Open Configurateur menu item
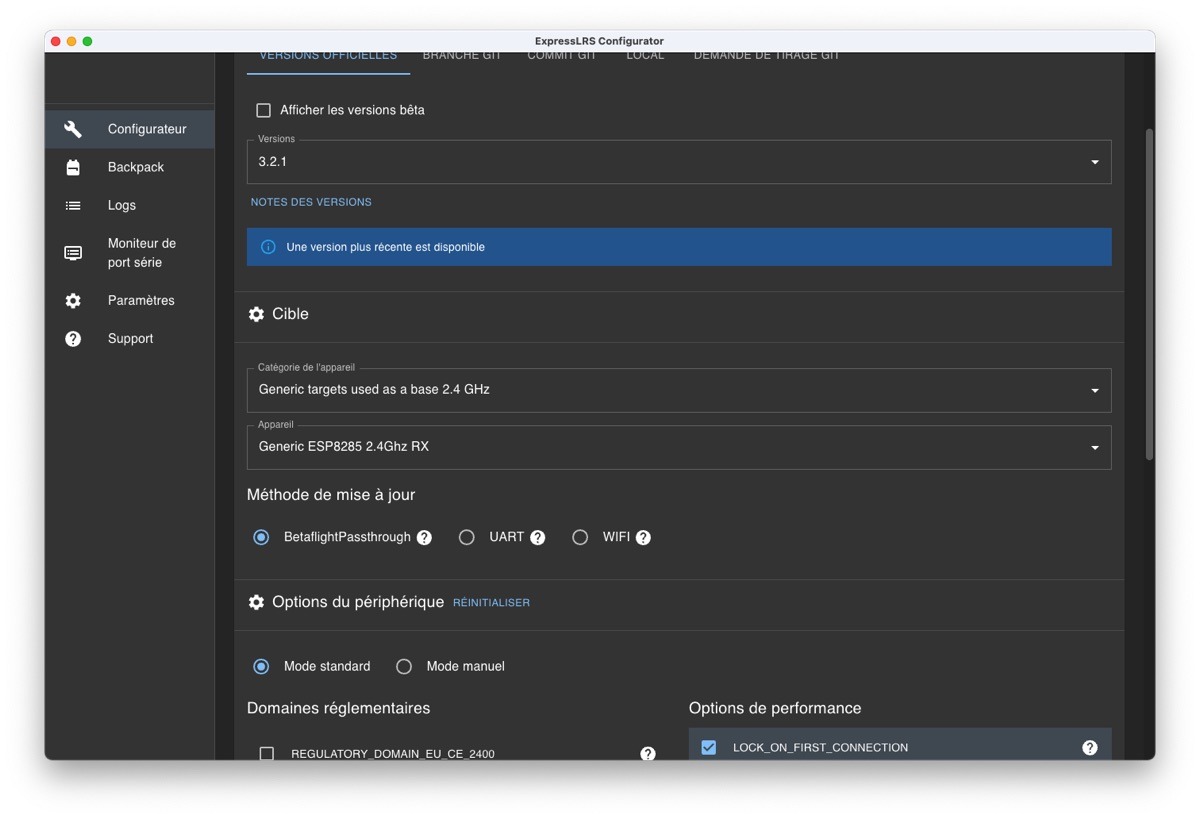 (x=130, y=129)
